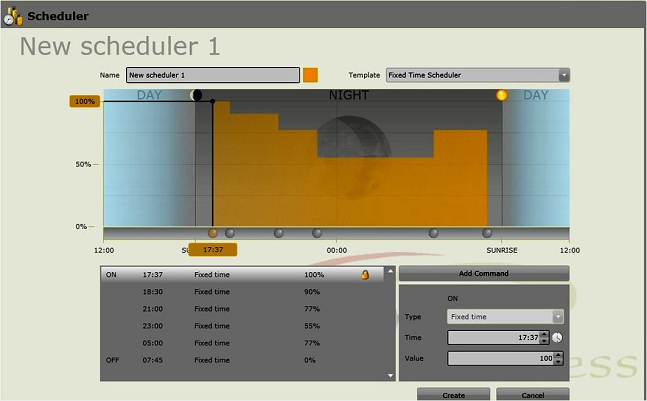Decrease the Time field with the down arrow

pyautogui.click(x=546, y=341)
